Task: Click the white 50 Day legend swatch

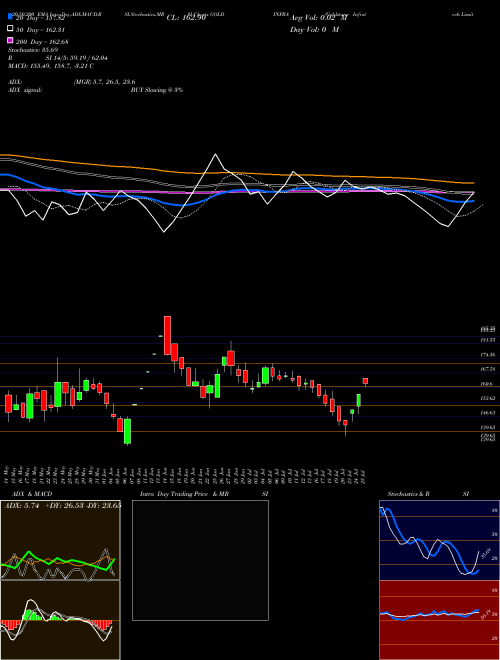Action: [x=10, y=29]
